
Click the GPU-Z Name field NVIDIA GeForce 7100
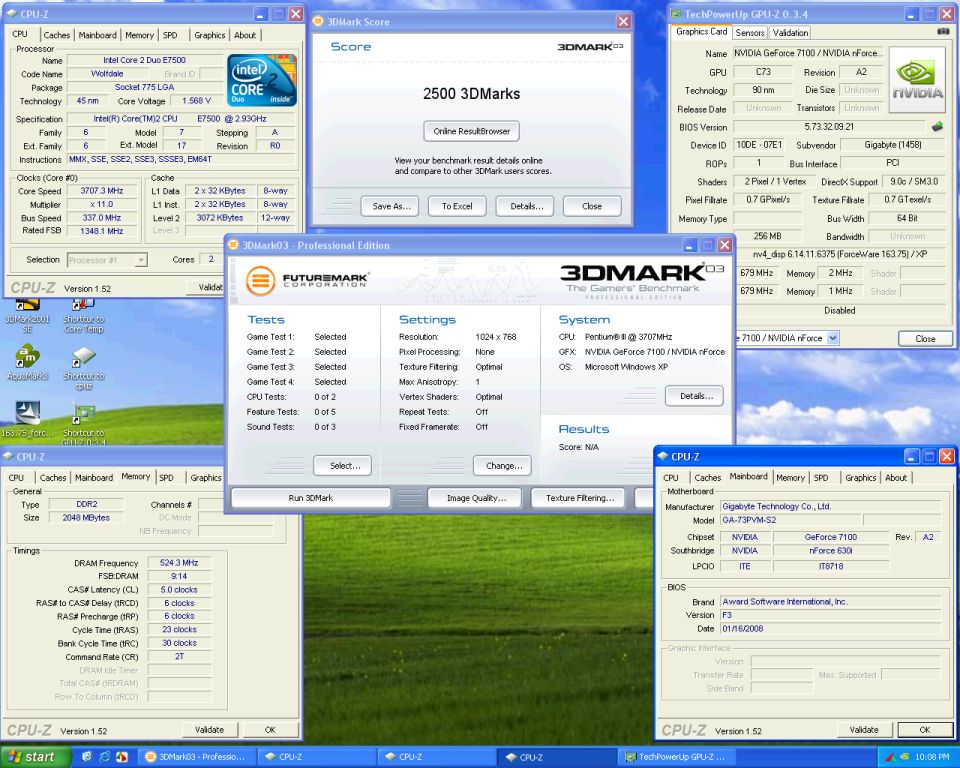808,53
